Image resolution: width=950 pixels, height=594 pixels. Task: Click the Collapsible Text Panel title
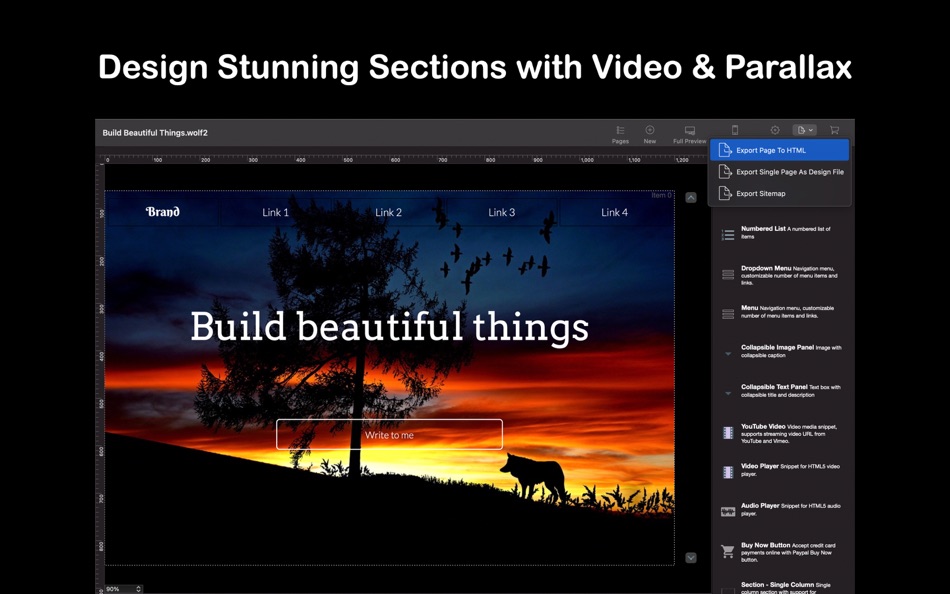click(x=774, y=387)
